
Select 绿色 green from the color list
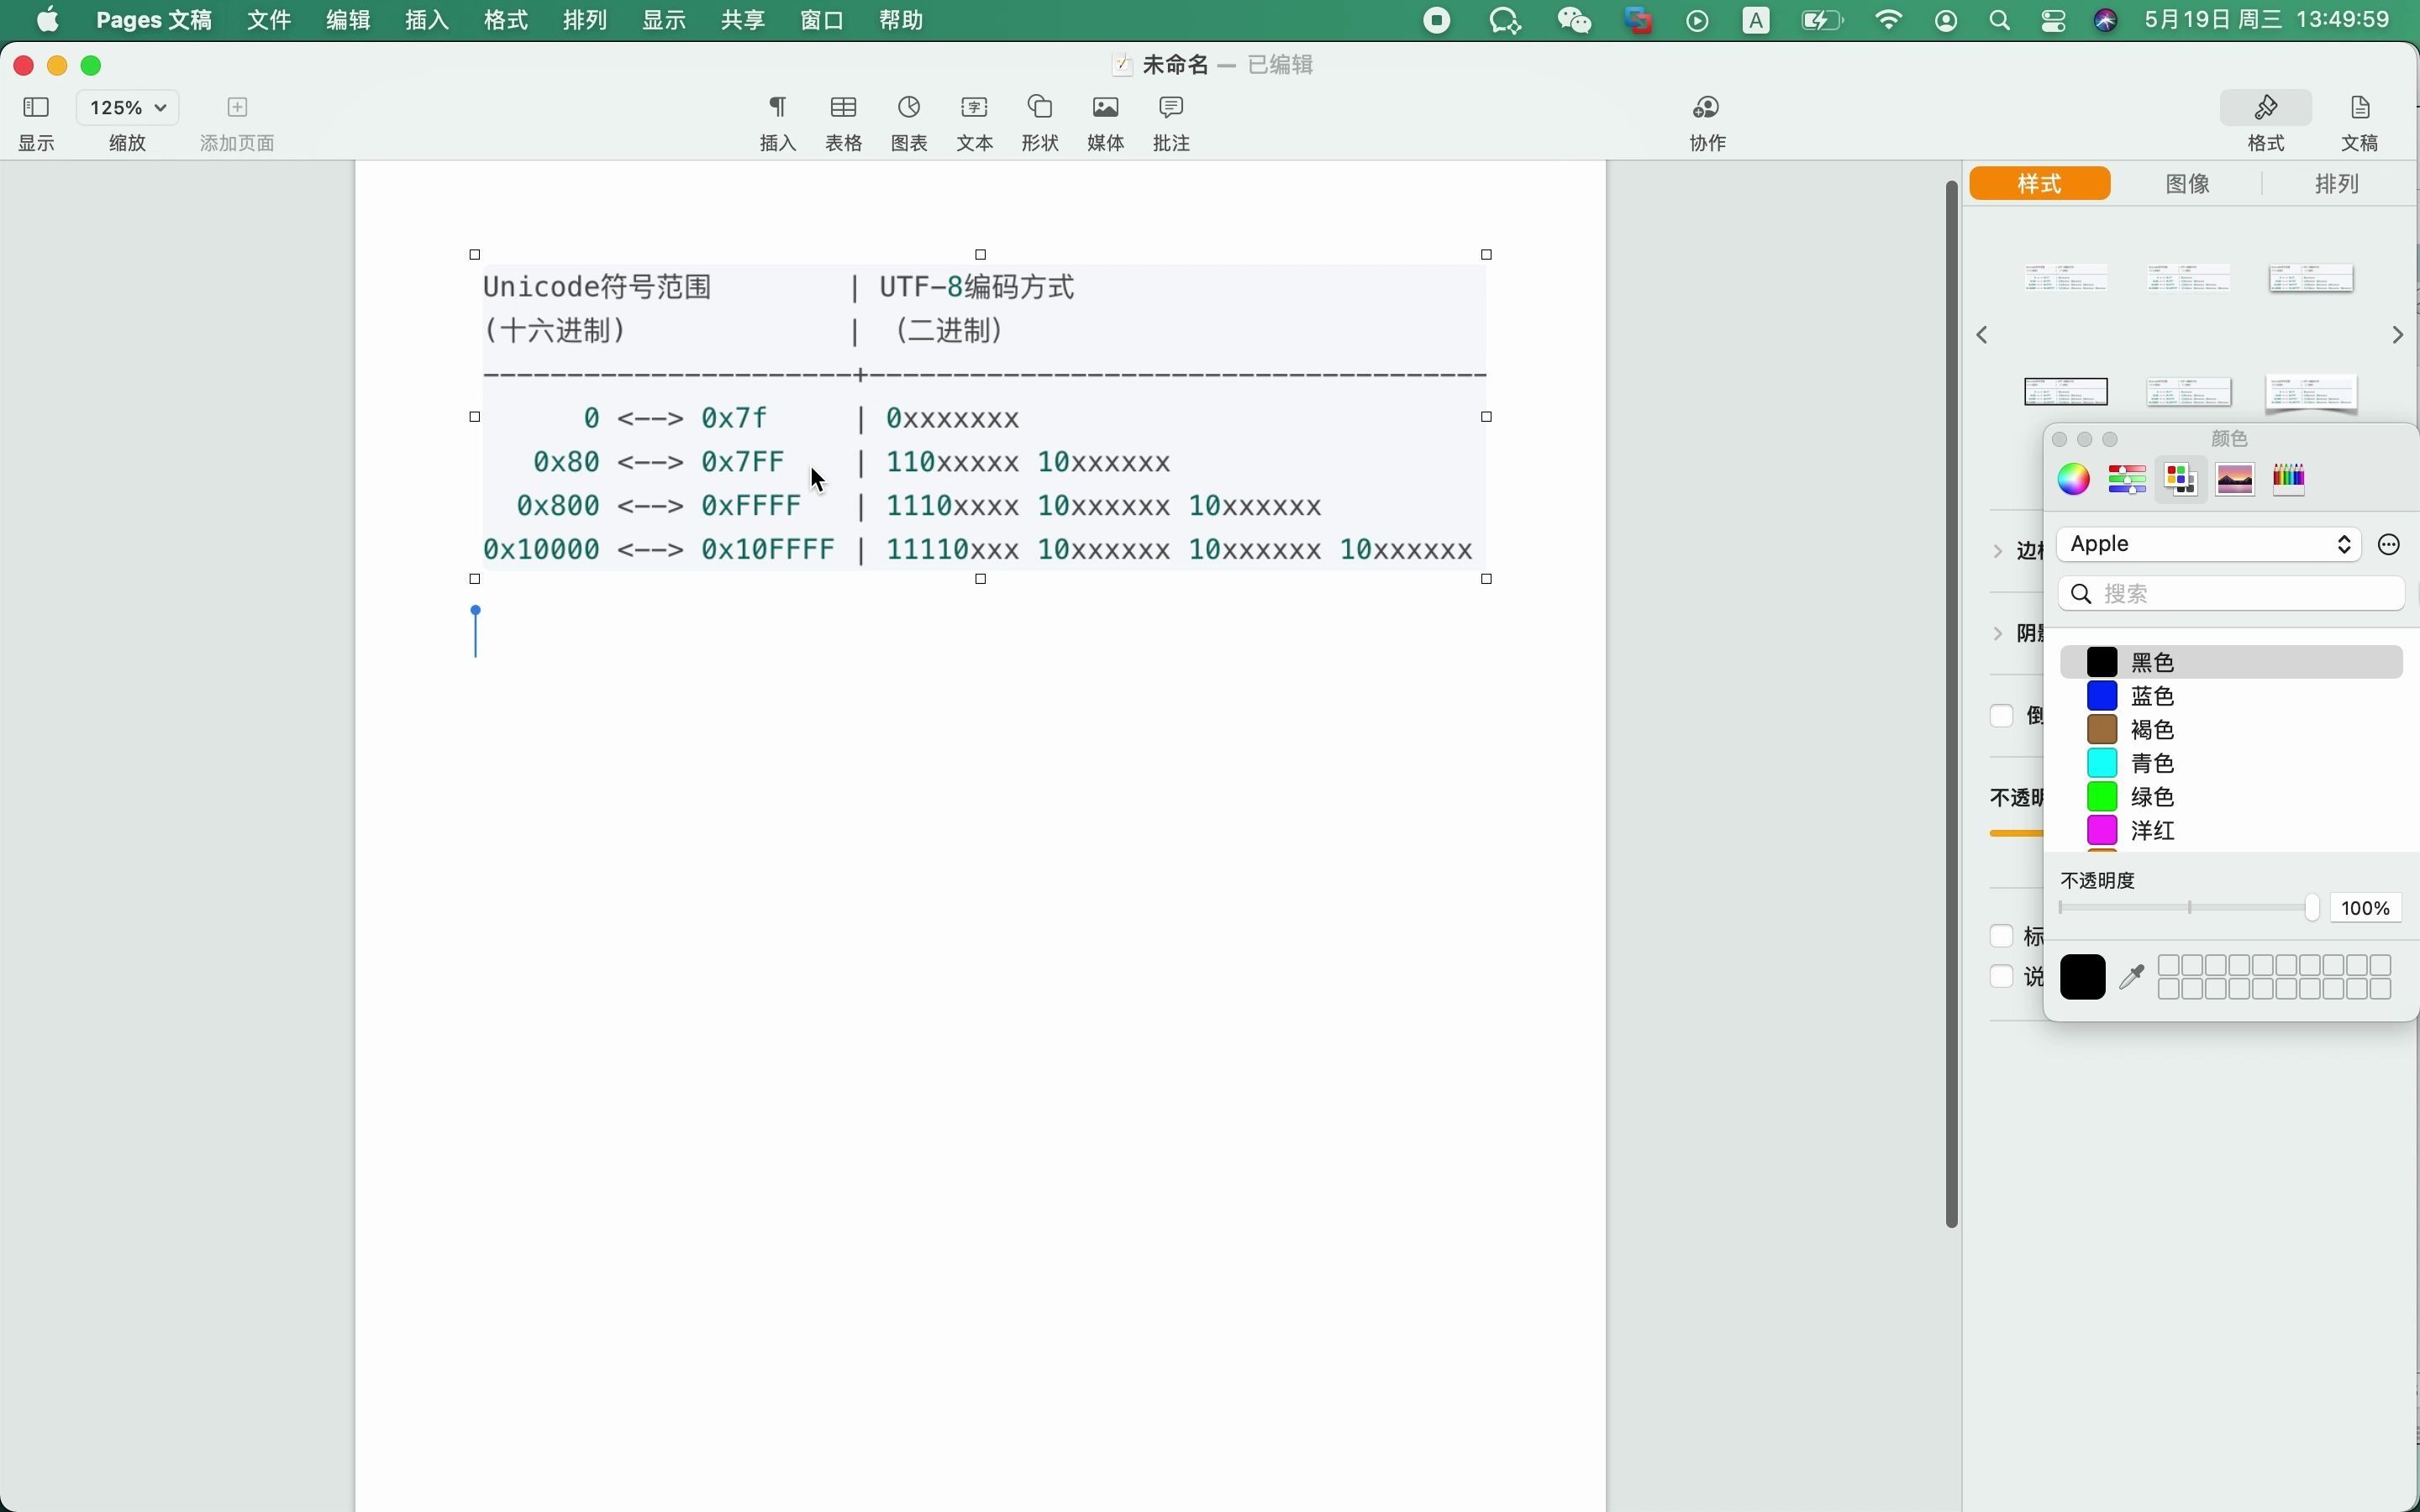tap(2152, 797)
